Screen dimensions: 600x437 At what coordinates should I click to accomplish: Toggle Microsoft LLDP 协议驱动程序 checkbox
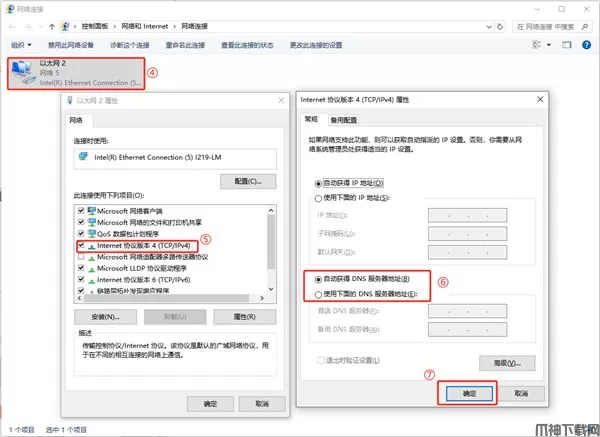[x=81, y=268]
